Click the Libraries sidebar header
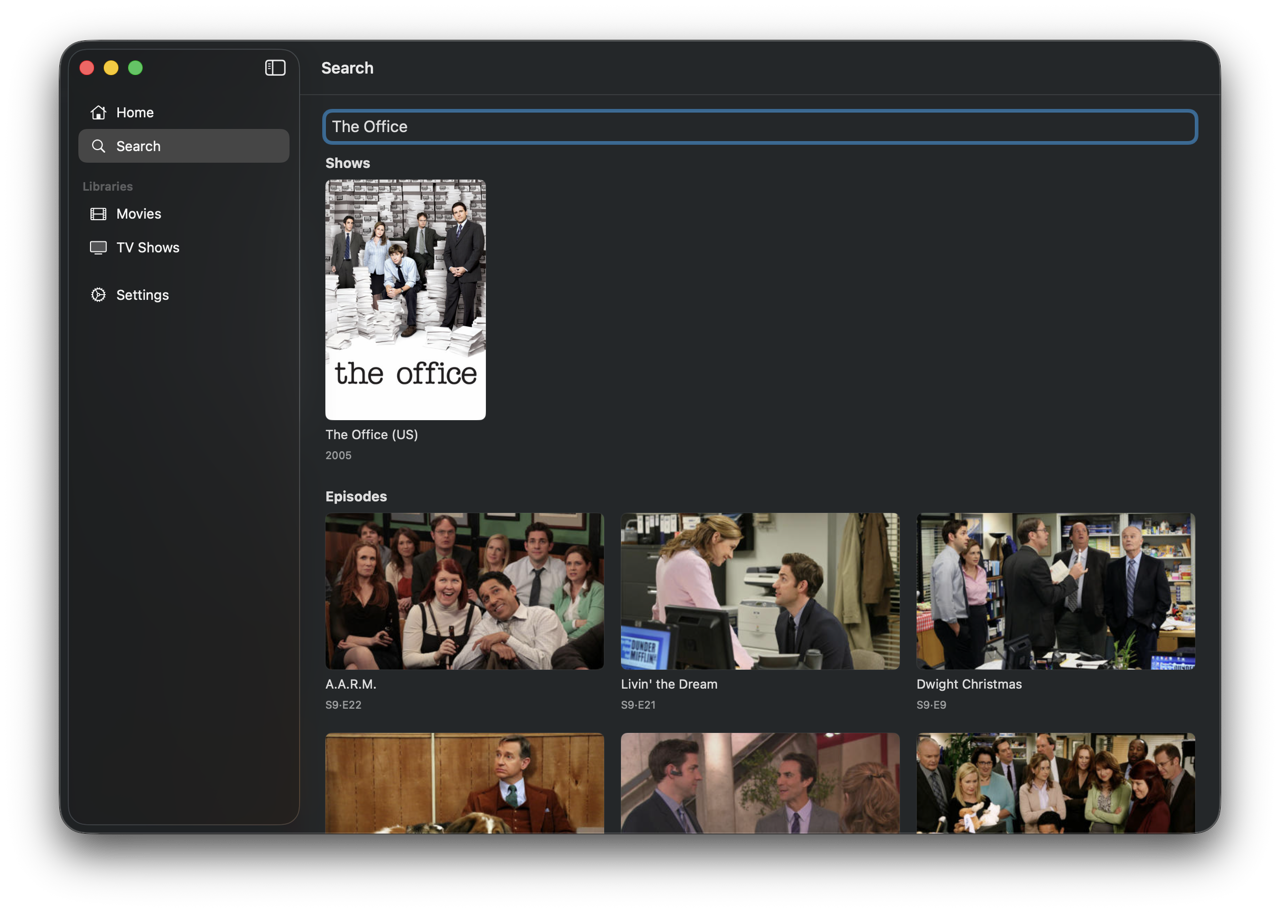This screenshot has width=1280, height=912. [107, 186]
